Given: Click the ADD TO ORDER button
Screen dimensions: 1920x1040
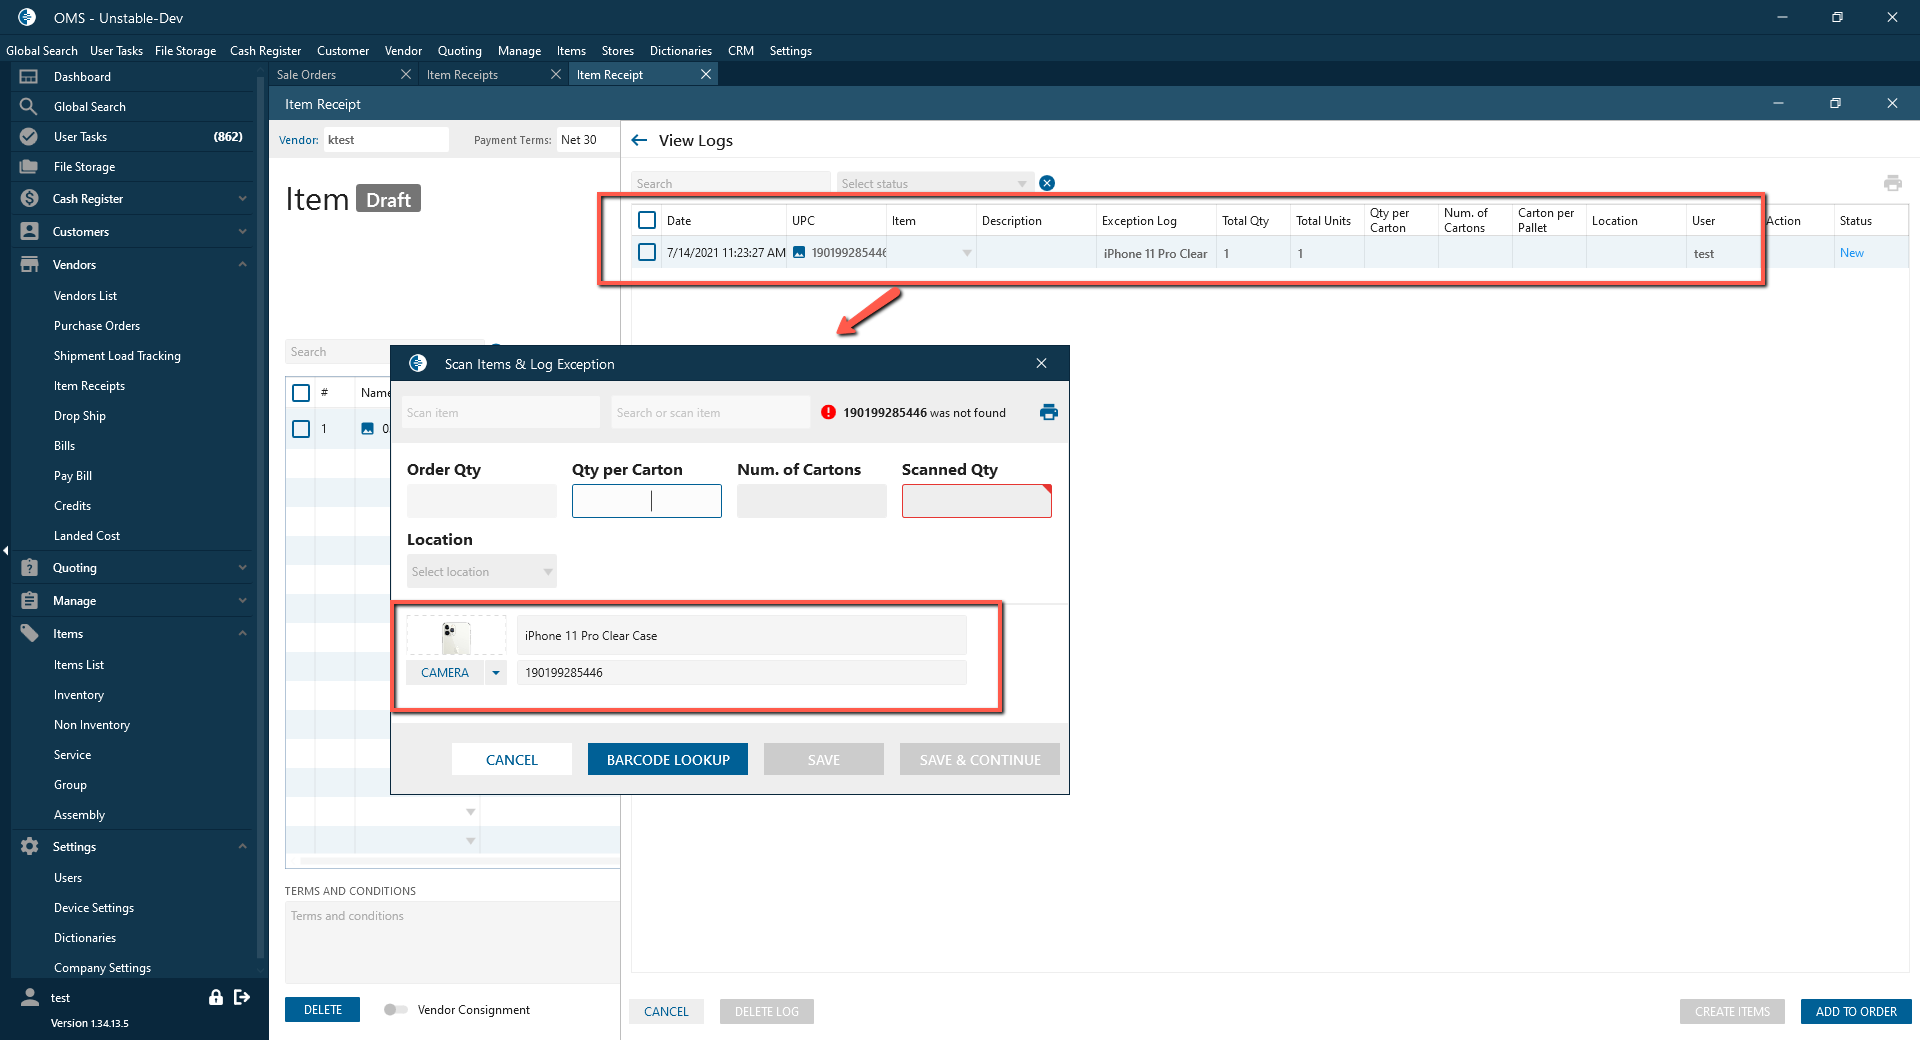Looking at the screenshot, I should coord(1856,1012).
